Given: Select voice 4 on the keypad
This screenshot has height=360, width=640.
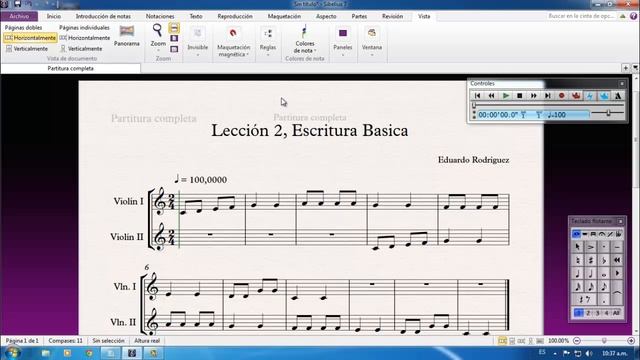Looking at the screenshot, I should [606, 313].
